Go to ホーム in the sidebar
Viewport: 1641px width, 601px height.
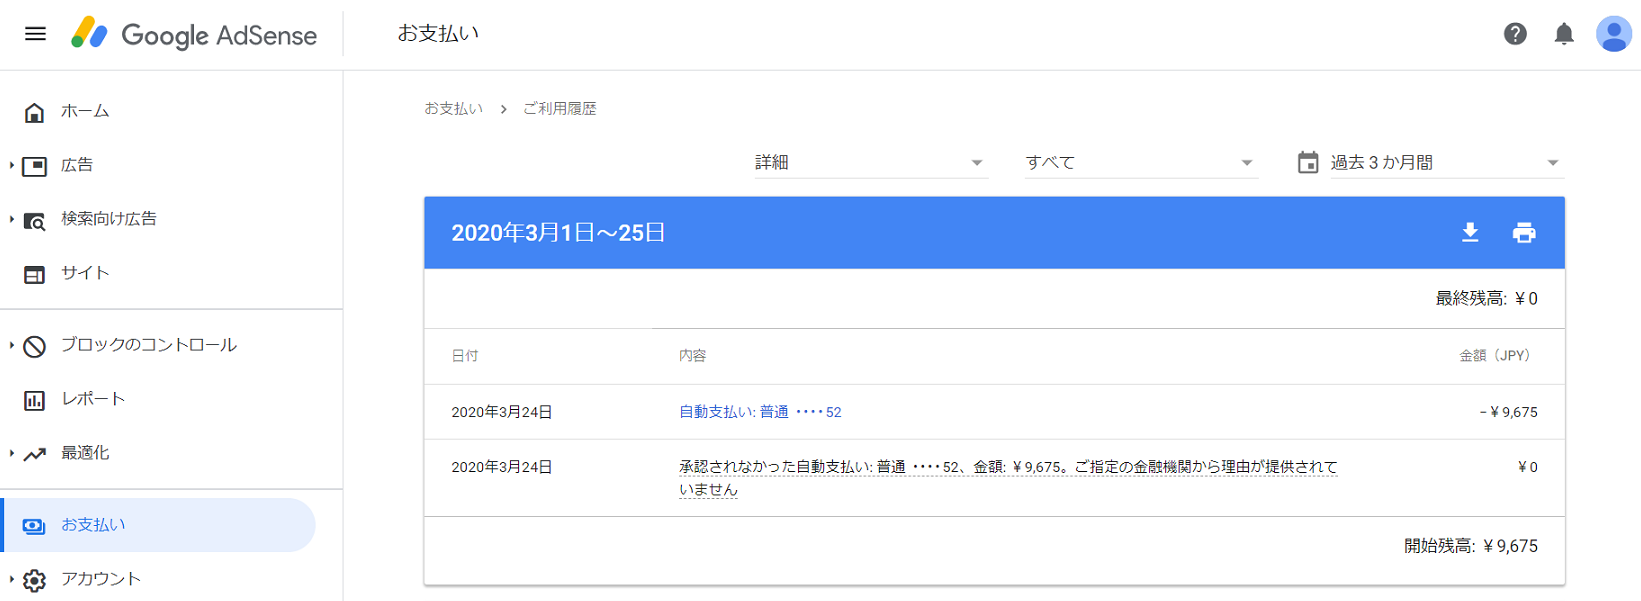tap(85, 111)
